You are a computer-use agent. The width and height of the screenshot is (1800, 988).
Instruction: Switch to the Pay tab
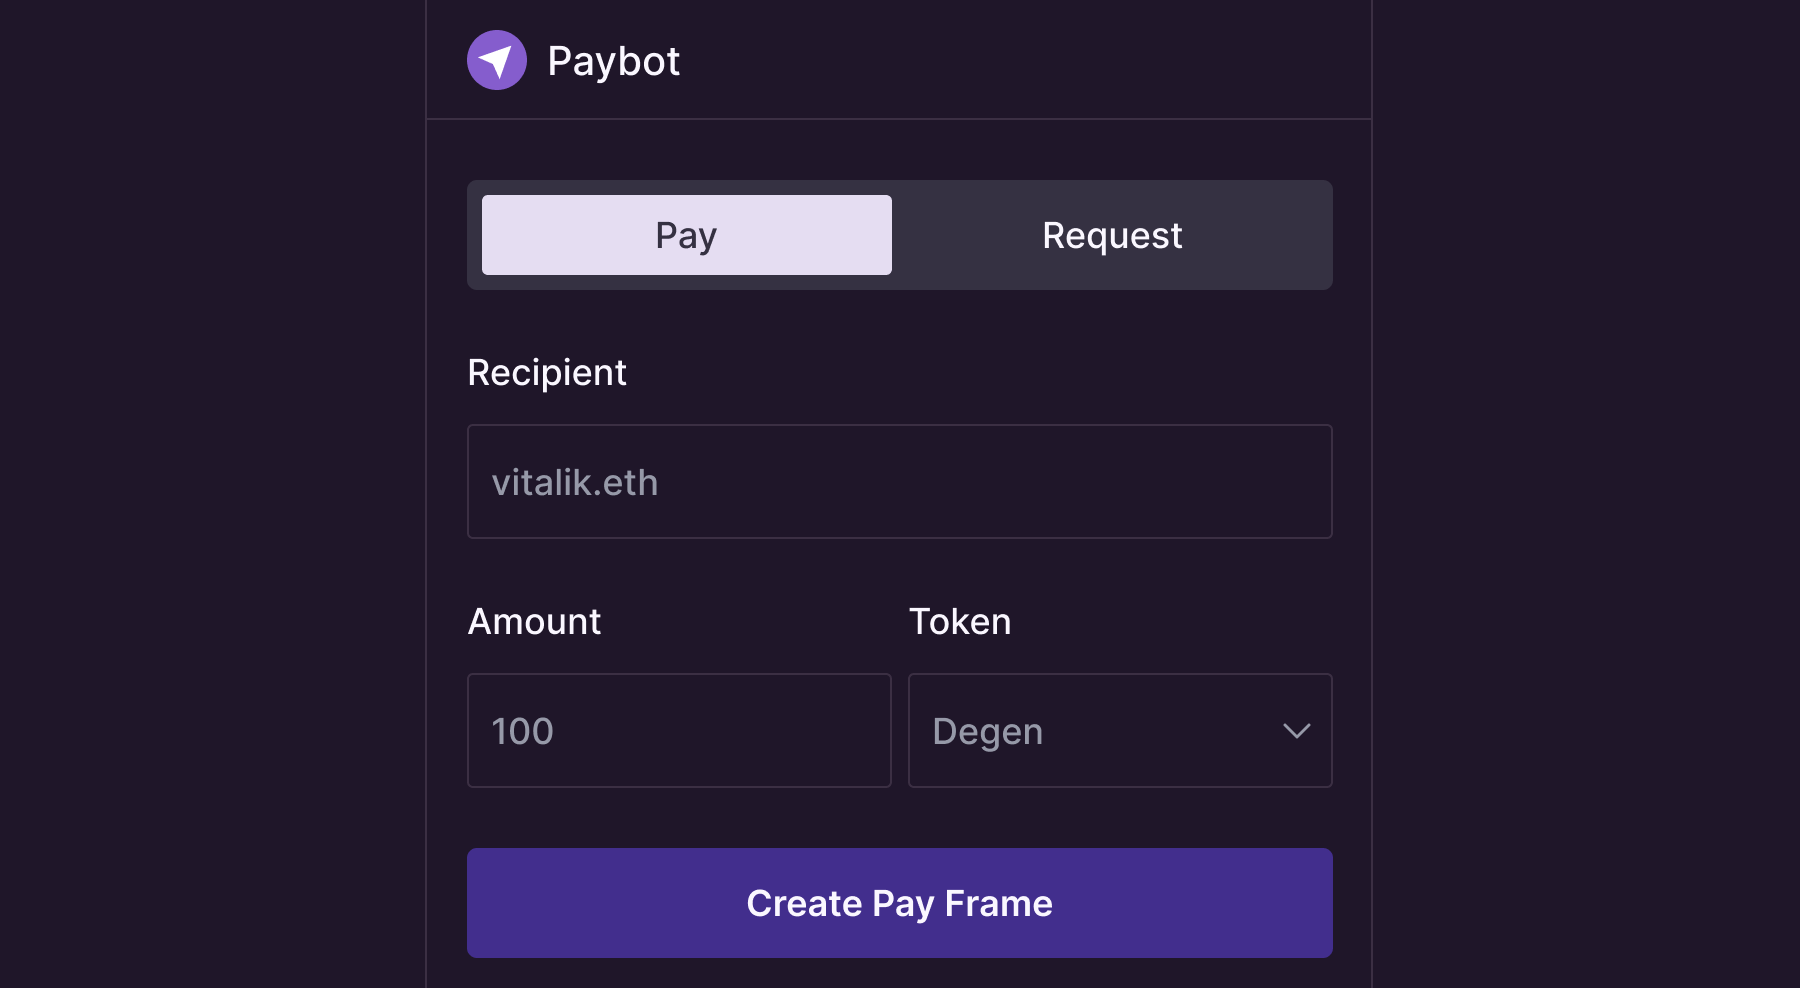pos(686,235)
